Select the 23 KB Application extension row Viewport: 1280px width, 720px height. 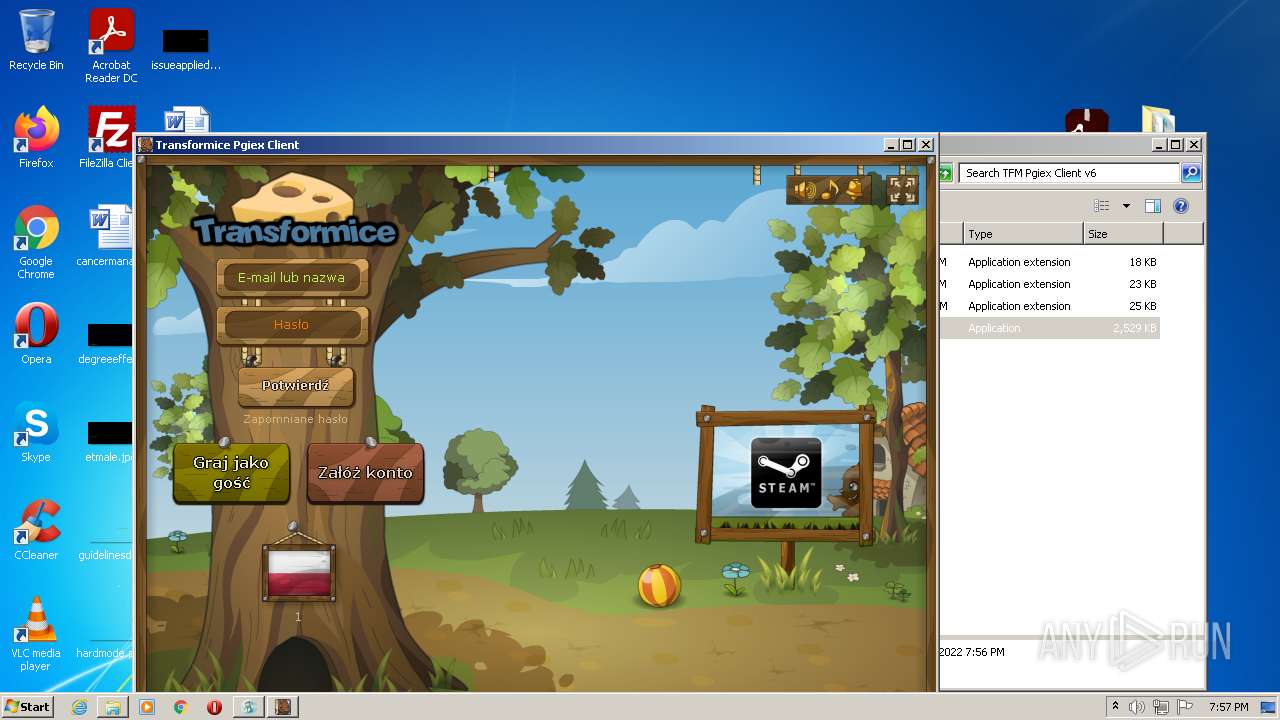click(1049, 284)
